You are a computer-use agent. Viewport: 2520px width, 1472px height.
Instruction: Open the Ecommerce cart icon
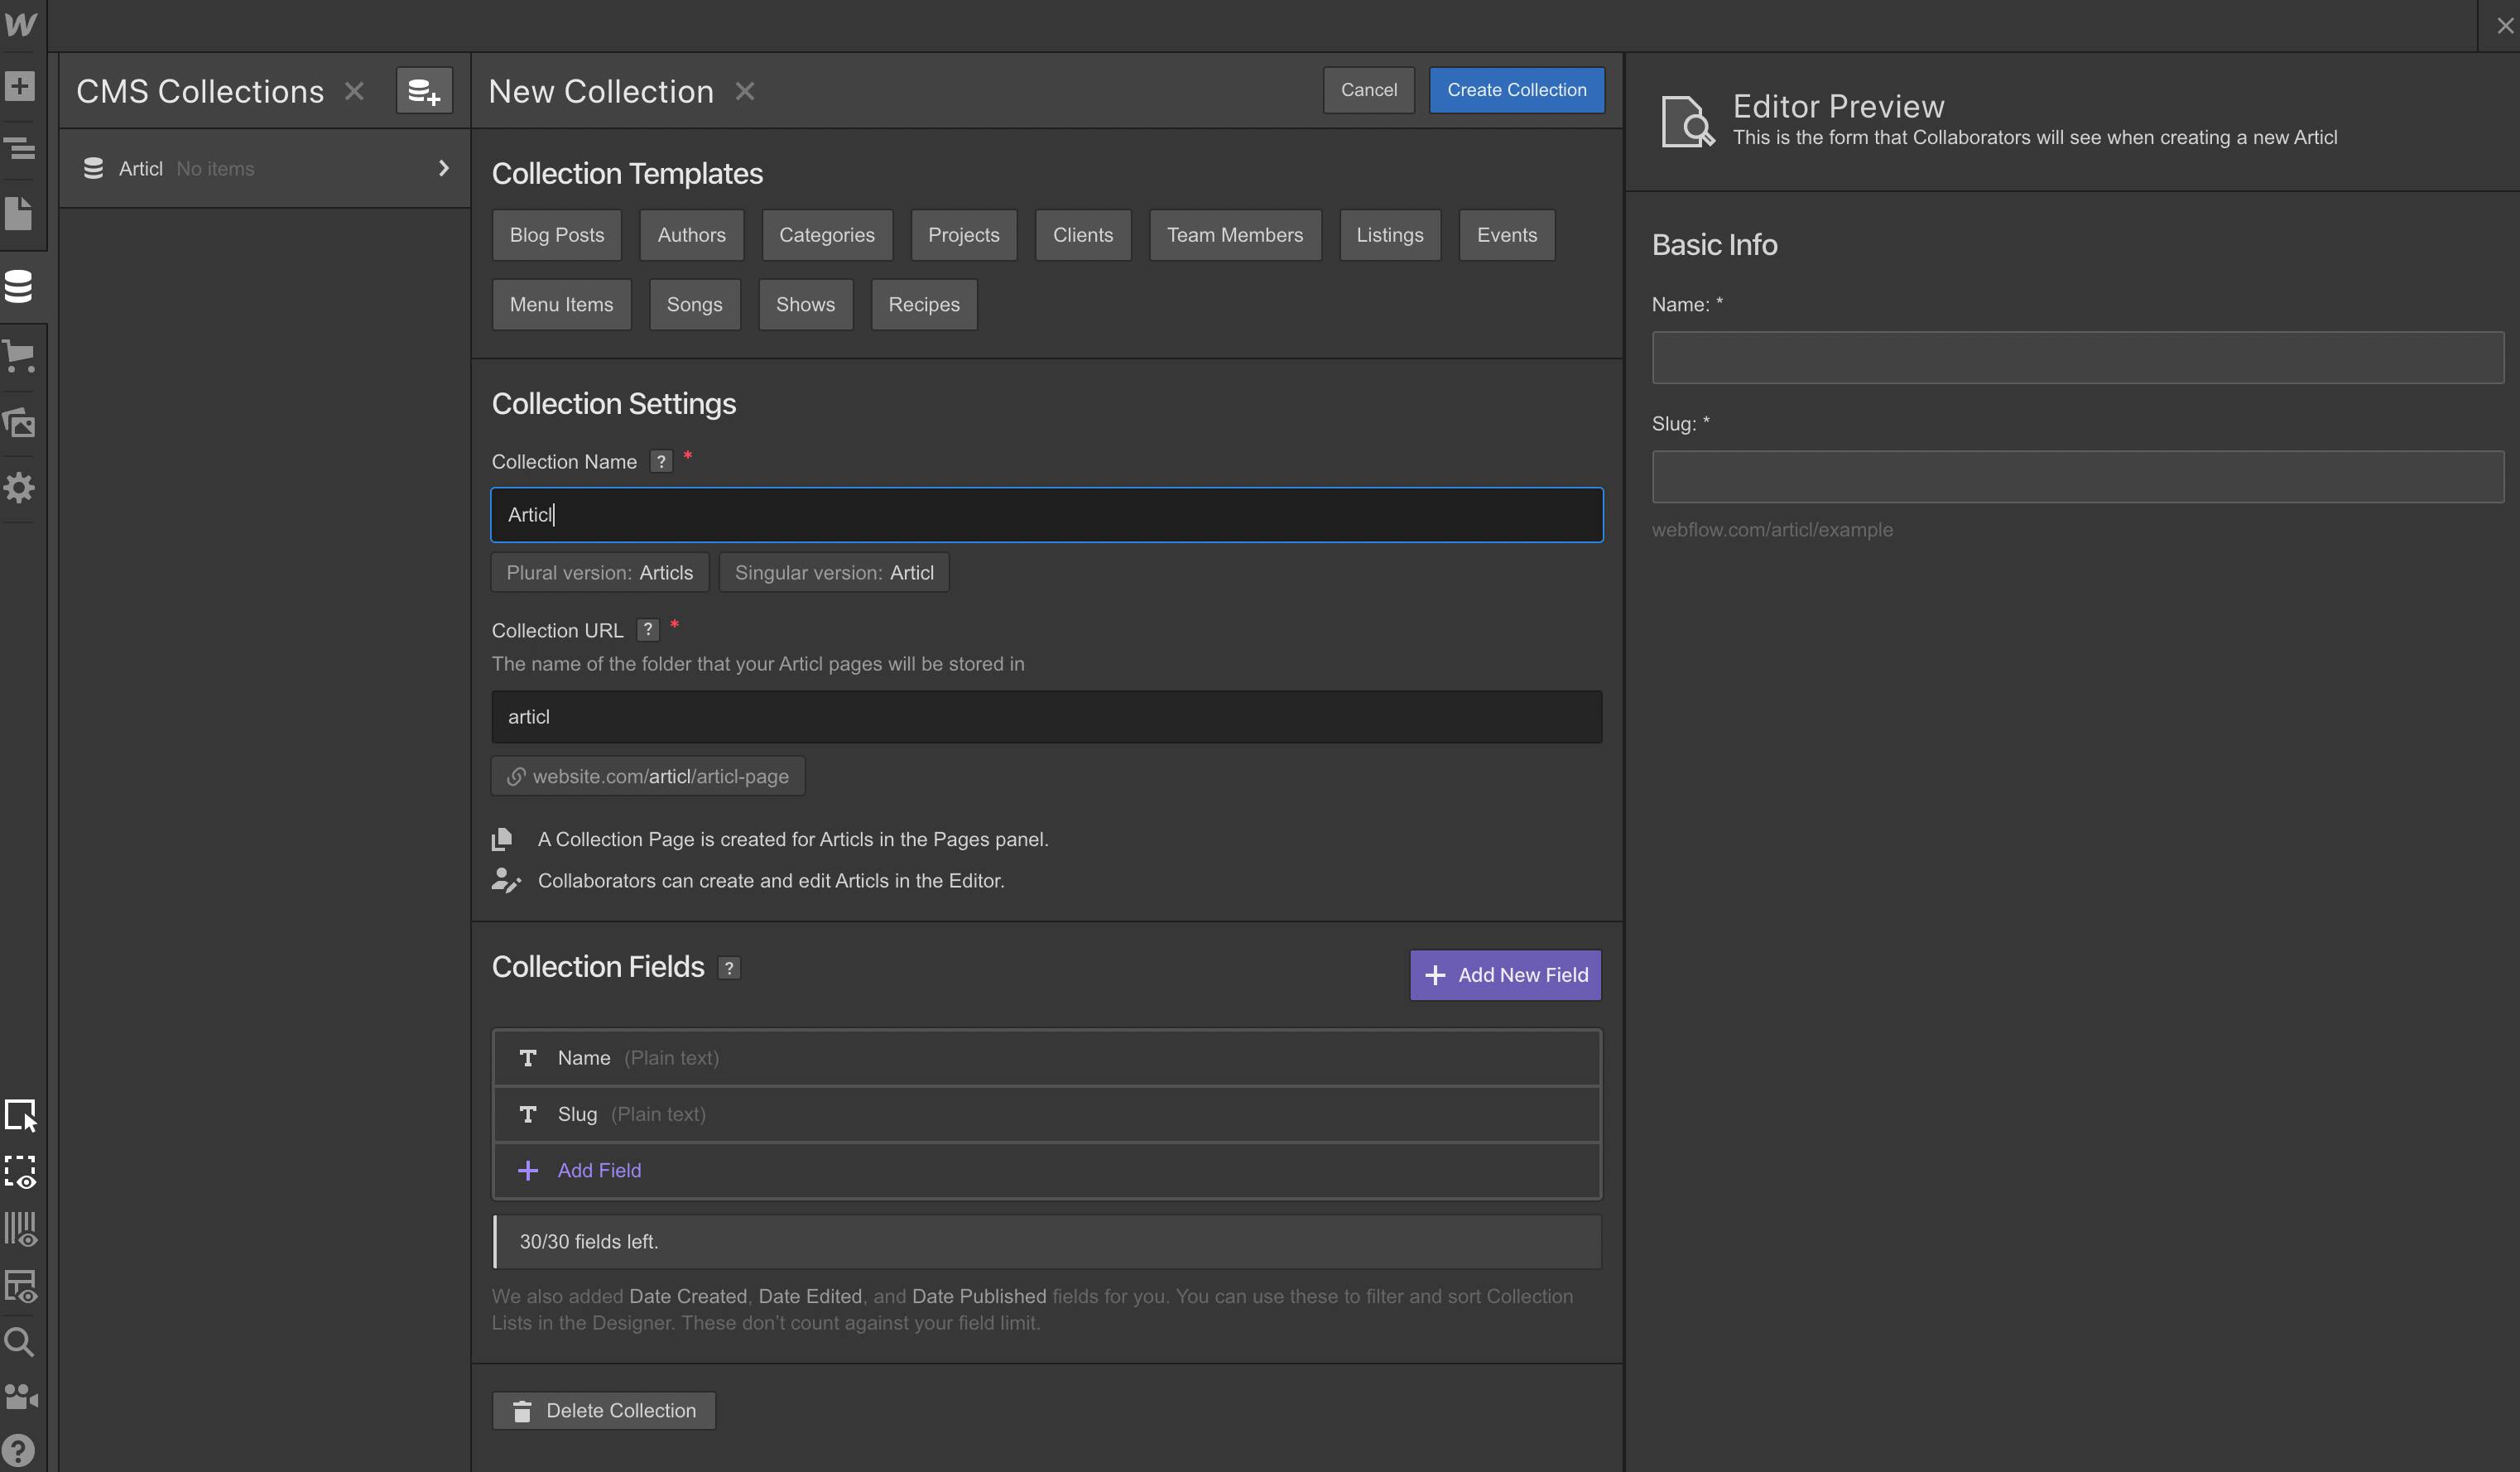tap(20, 355)
